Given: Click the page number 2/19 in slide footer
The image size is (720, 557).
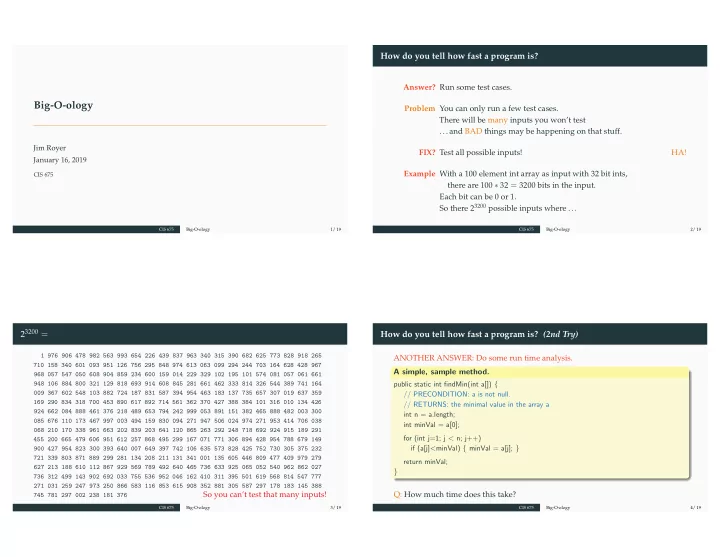Looking at the screenshot, I should click(x=696, y=229).
